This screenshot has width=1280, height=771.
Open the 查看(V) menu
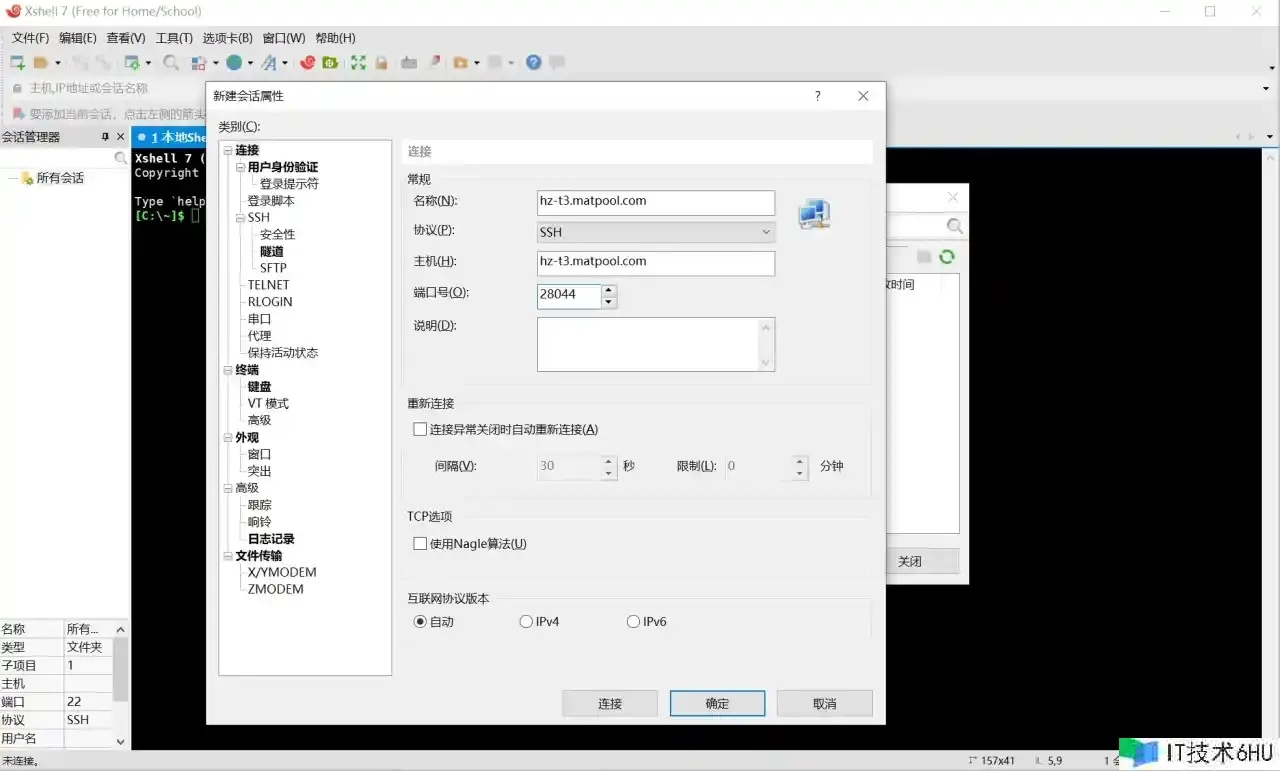tap(126, 38)
